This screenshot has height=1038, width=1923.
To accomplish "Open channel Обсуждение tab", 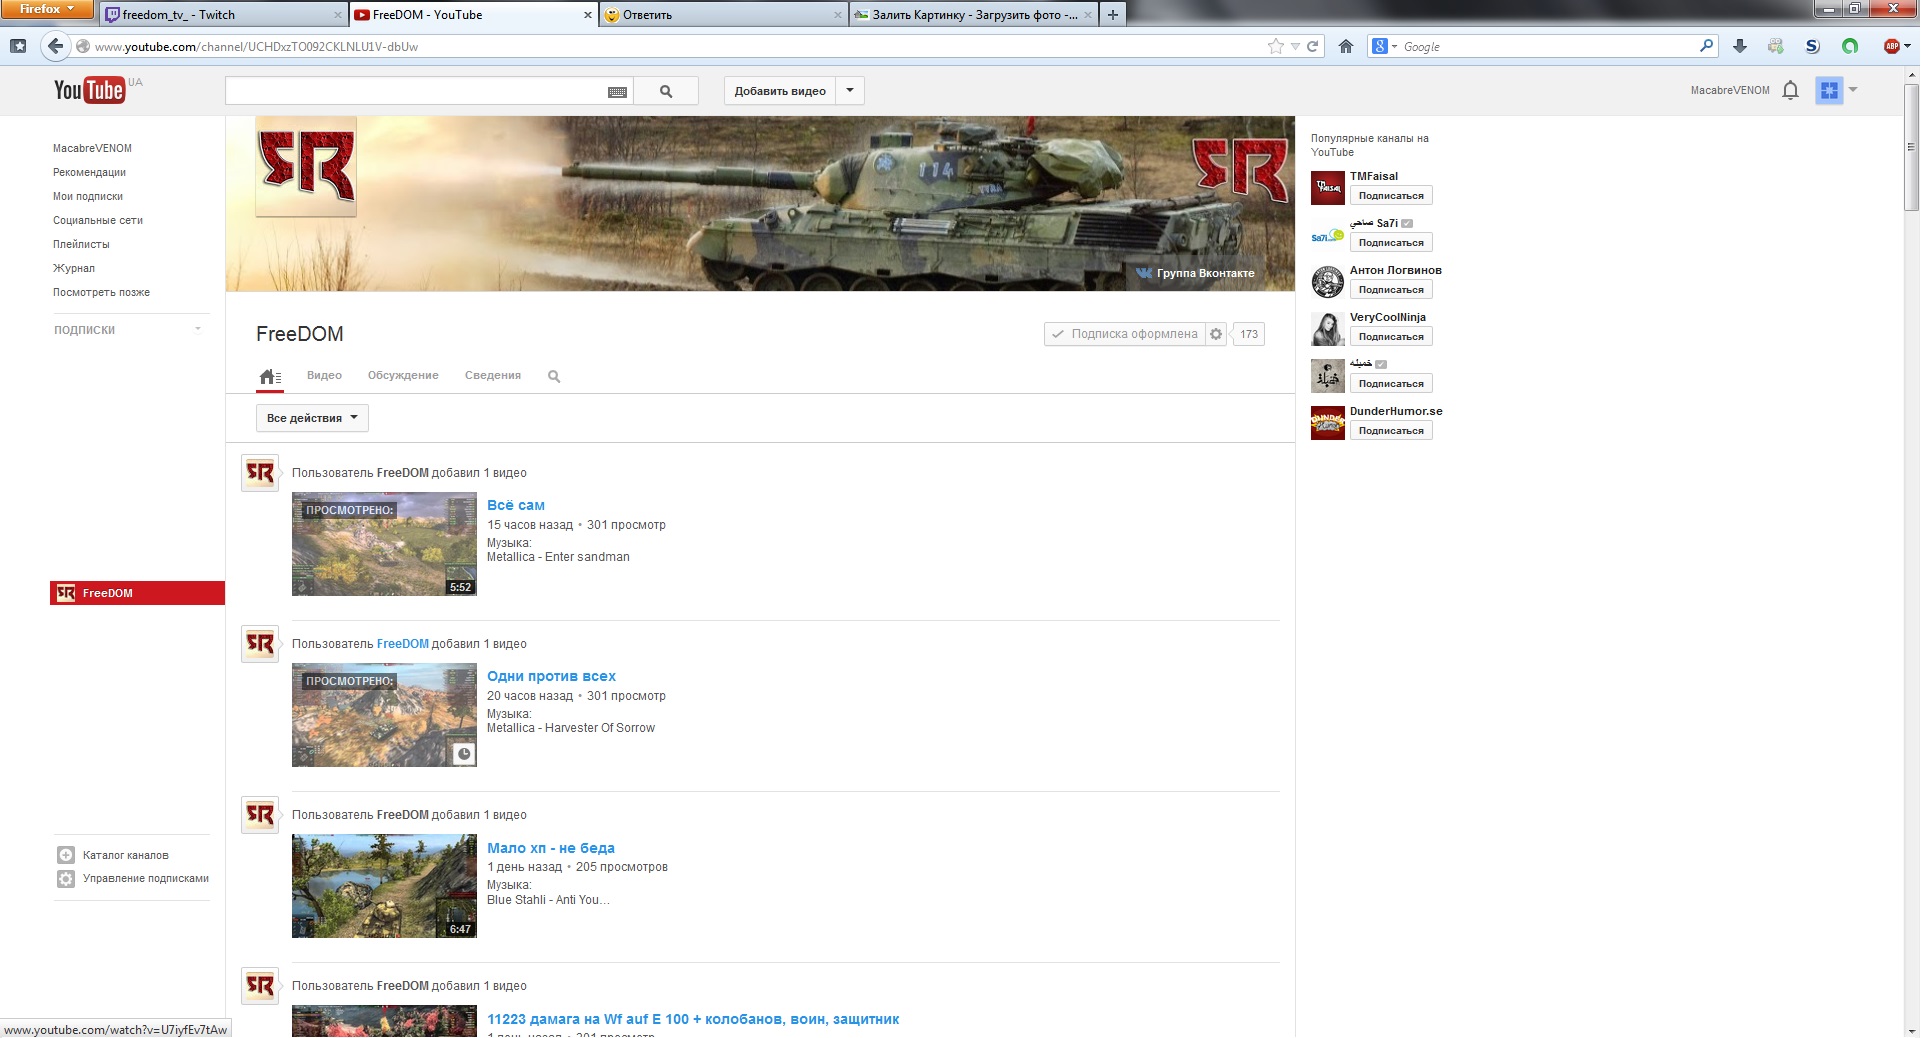I will pyautogui.click(x=403, y=376).
